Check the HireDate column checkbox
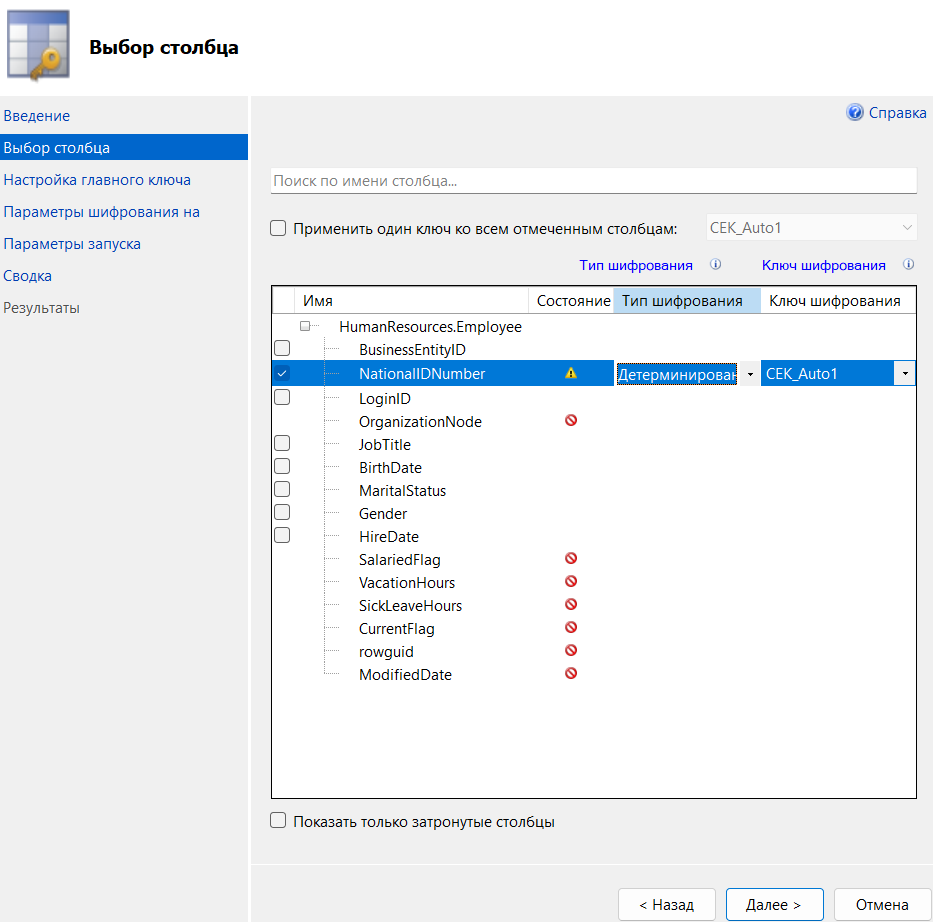 pyautogui.click(x=282, y=535)
